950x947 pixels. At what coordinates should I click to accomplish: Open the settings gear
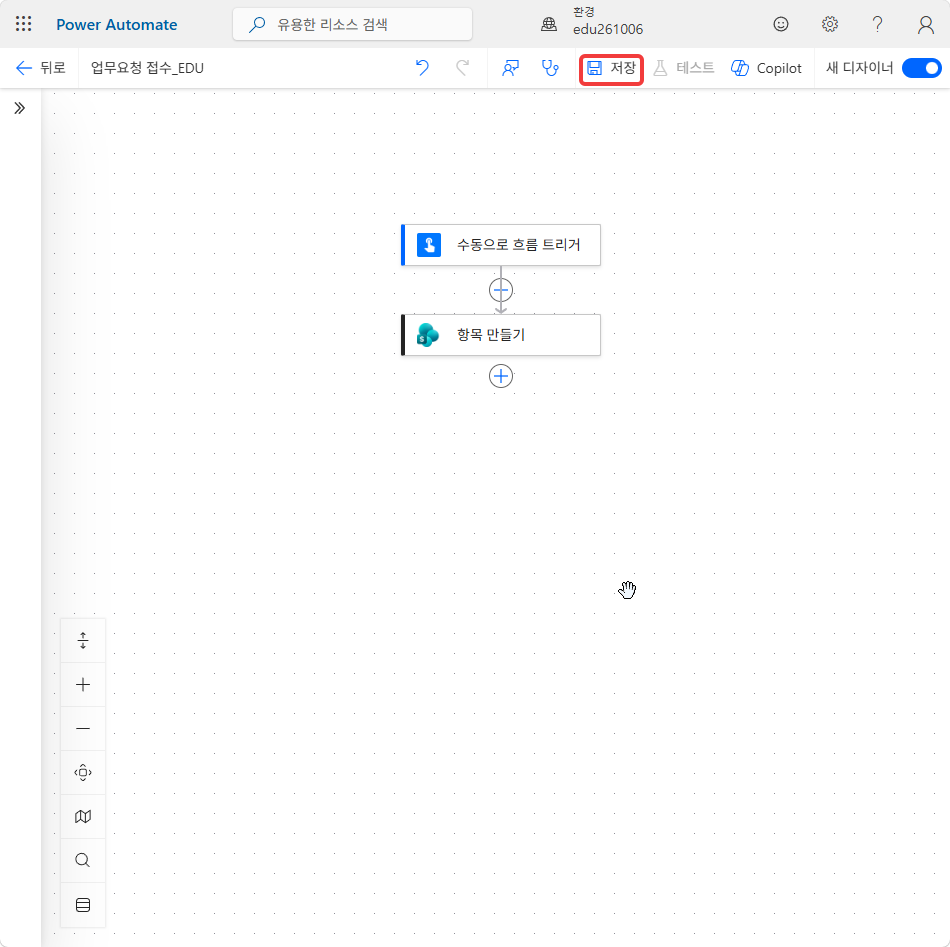(x=829, y=24)
